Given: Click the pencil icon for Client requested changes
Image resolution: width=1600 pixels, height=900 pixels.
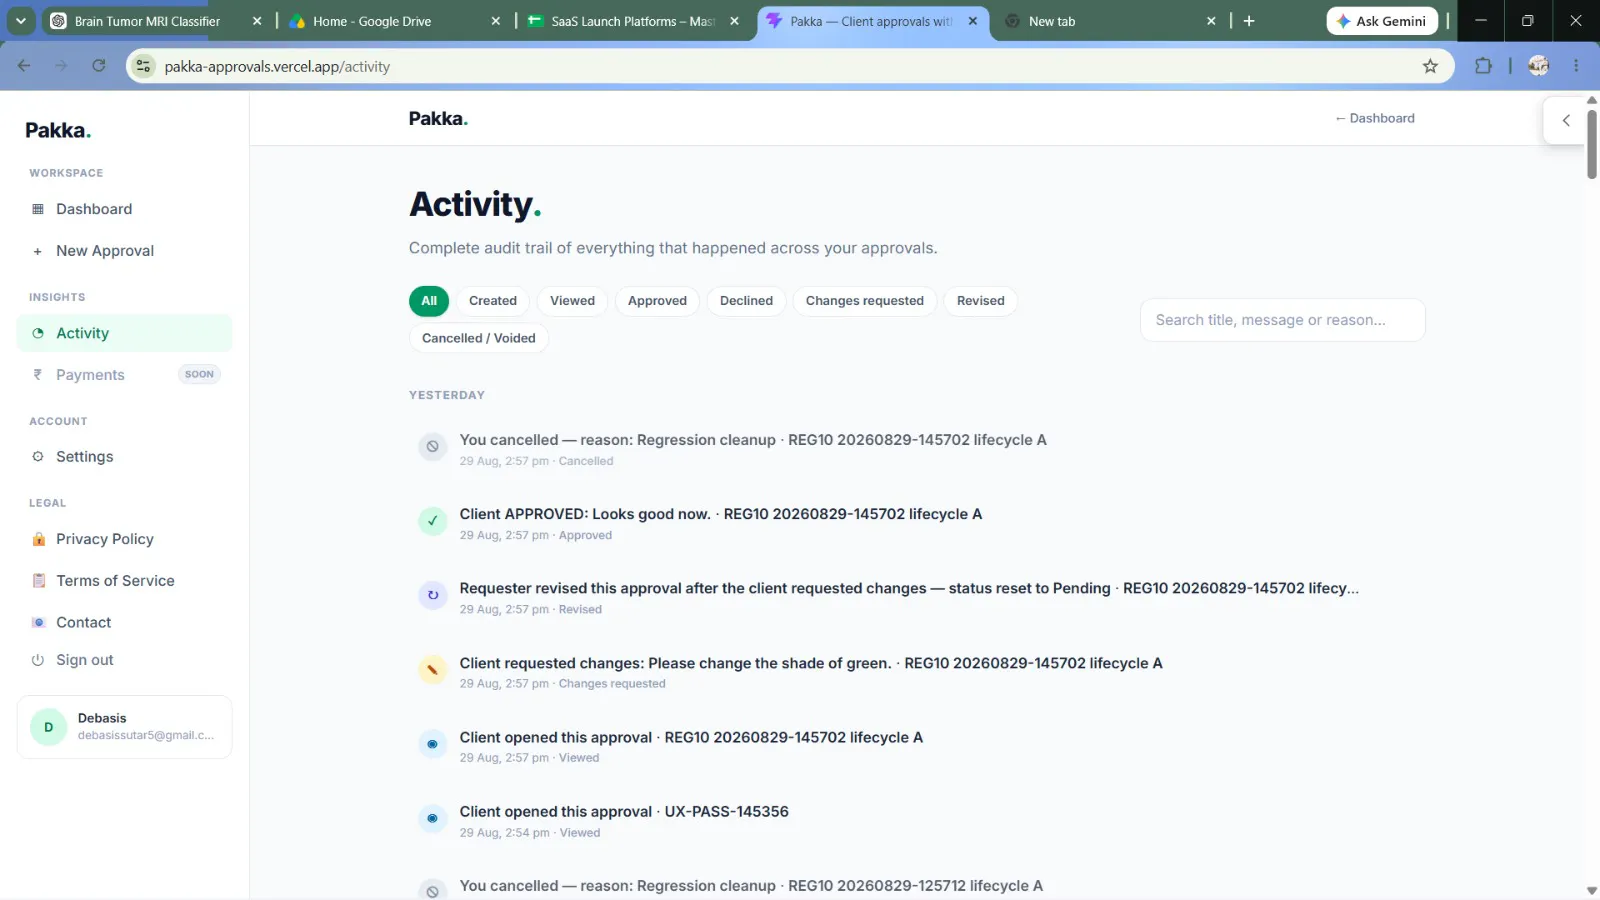Looking at the screenshot, I should point(432,670).
